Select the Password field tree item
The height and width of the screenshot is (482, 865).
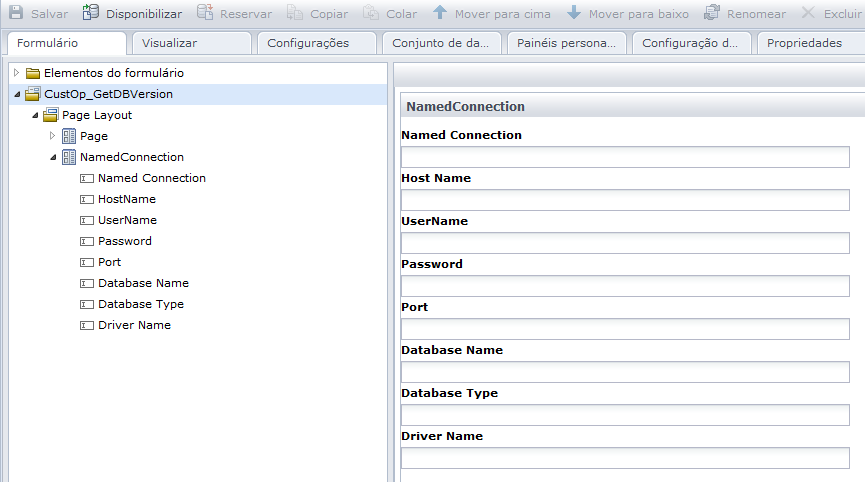point(124,241)
